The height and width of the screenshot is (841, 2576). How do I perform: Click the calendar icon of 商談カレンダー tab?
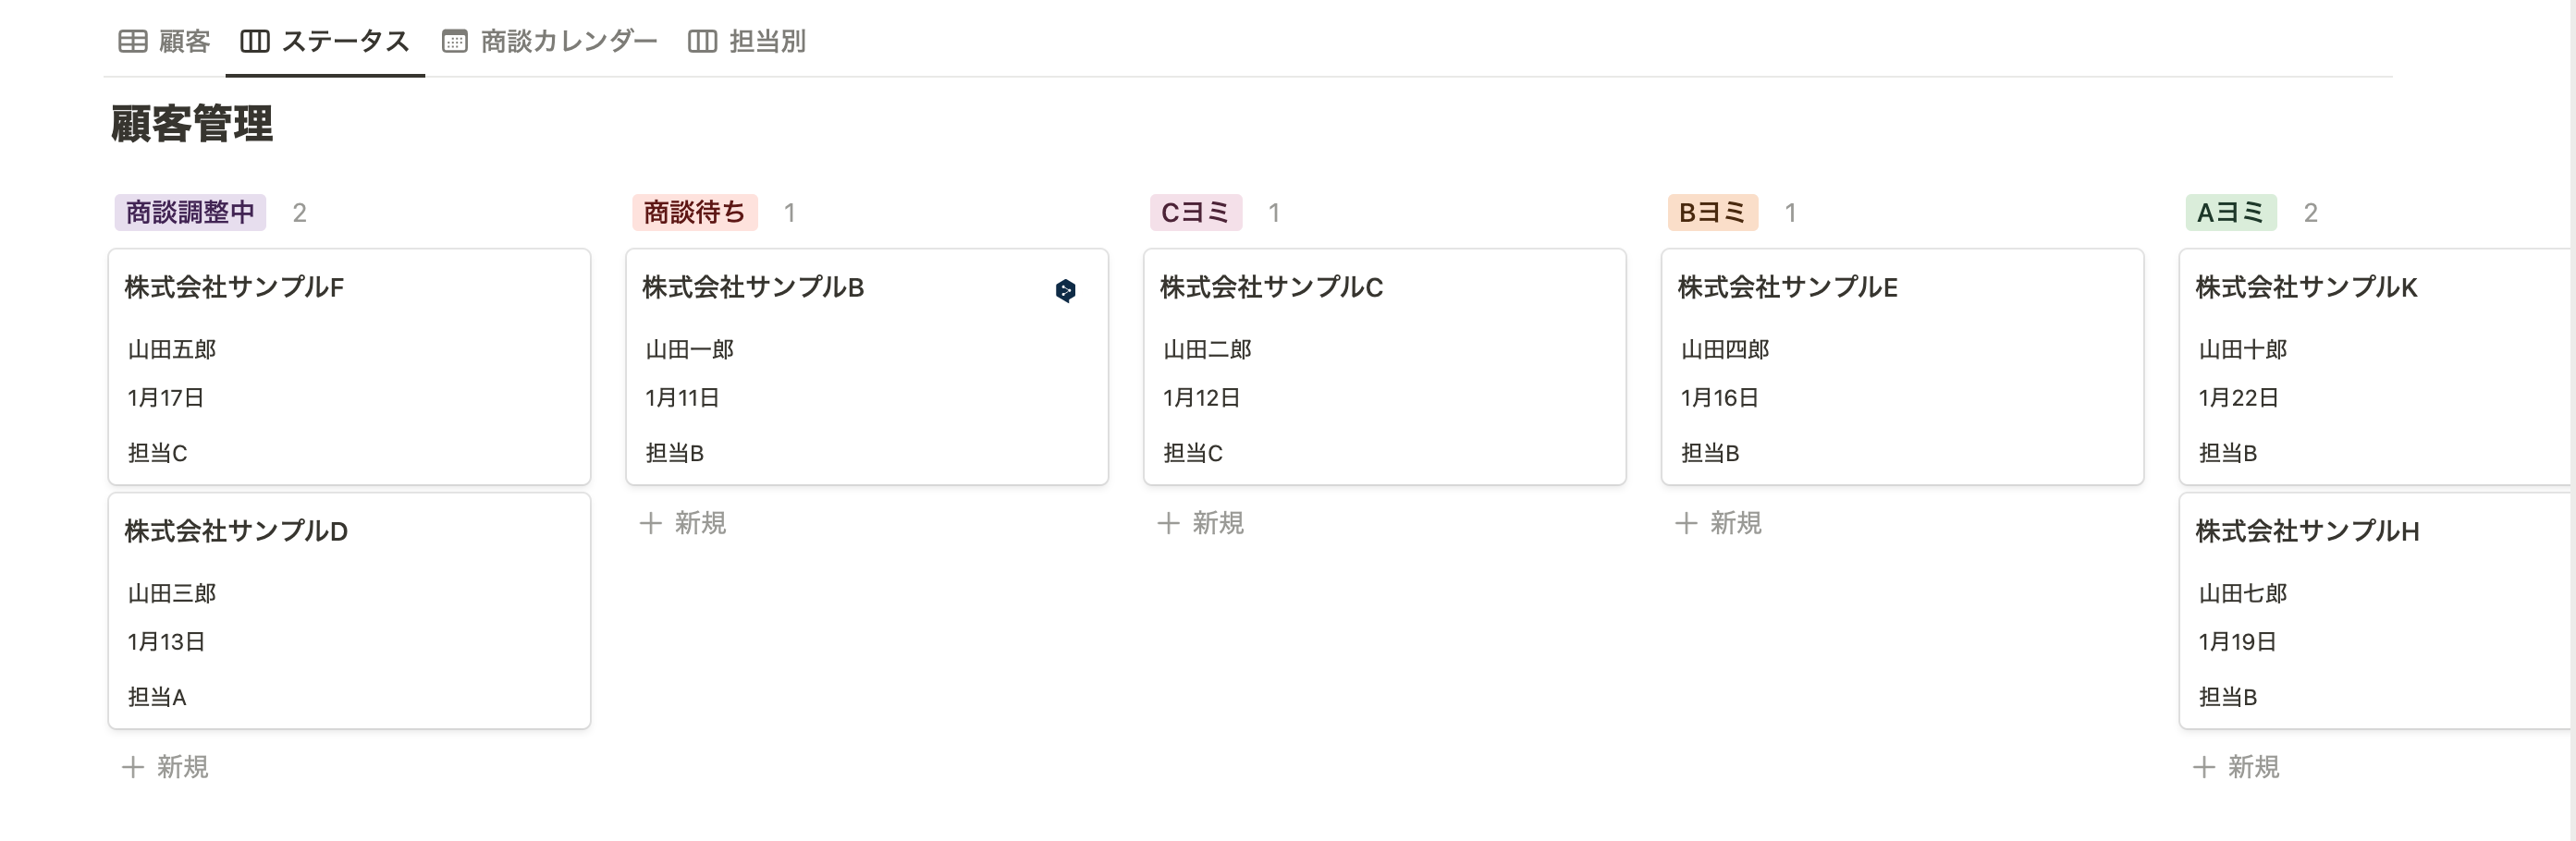[x=455, y=41]
